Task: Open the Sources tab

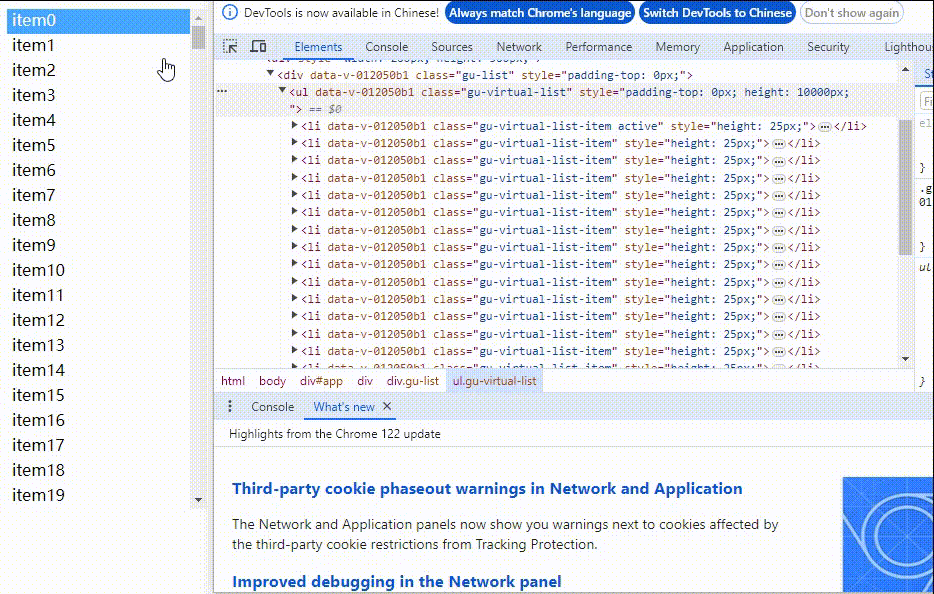Action: coord(452,46)
